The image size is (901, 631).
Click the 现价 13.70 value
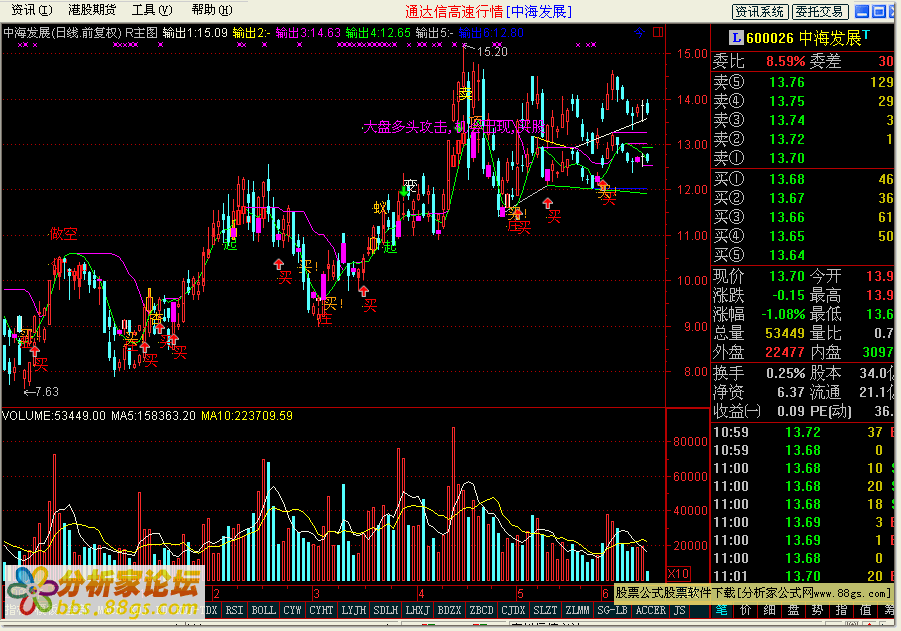[787, 276]
